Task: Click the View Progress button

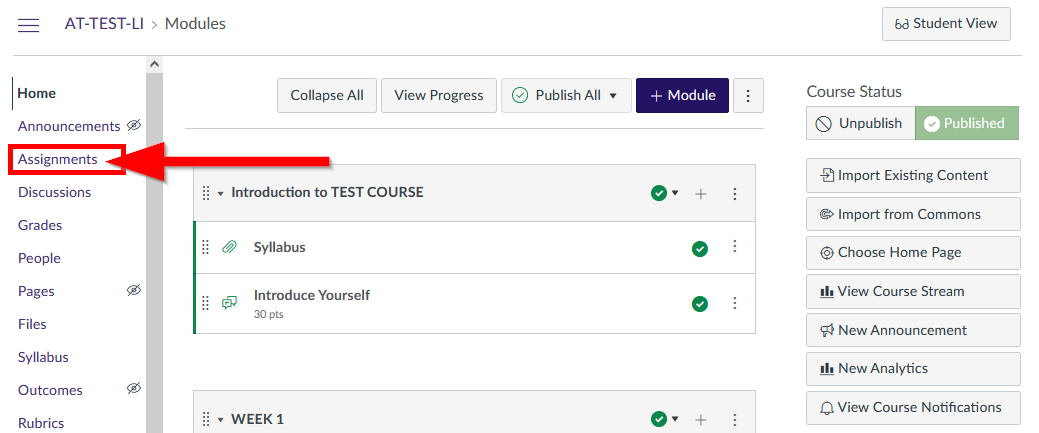Action: [439, 95]
